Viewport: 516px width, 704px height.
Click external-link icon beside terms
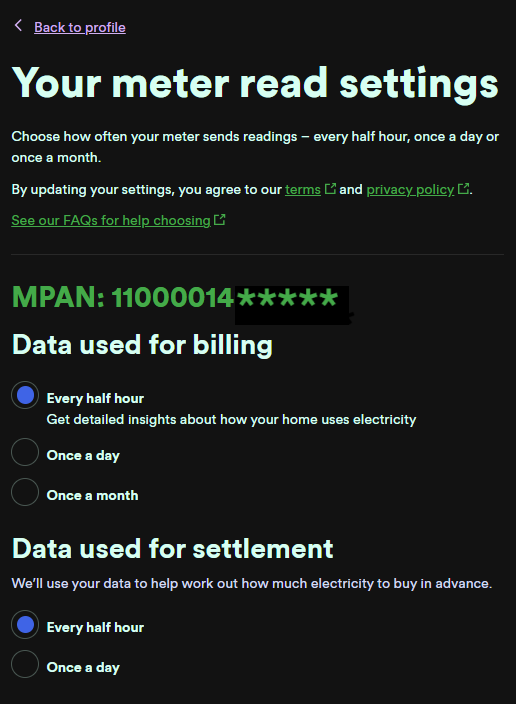coord(330,189)
